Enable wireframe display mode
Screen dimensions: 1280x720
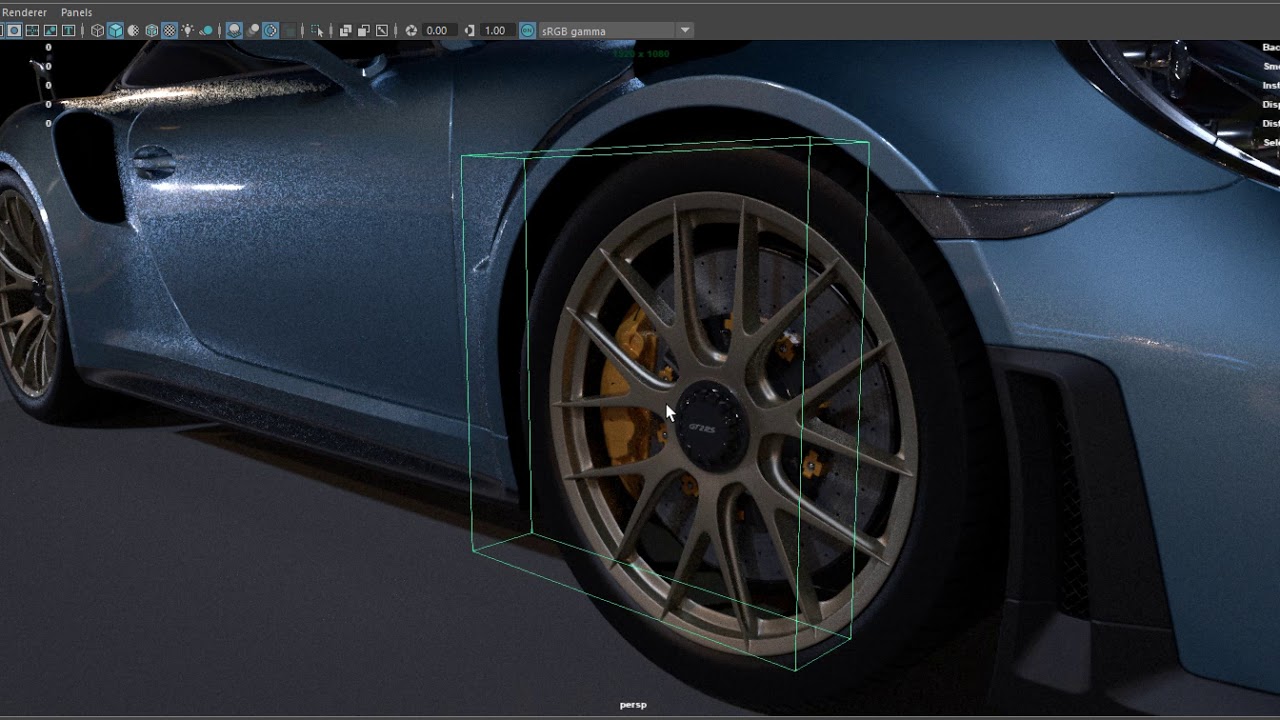click(x=97, y=31)
